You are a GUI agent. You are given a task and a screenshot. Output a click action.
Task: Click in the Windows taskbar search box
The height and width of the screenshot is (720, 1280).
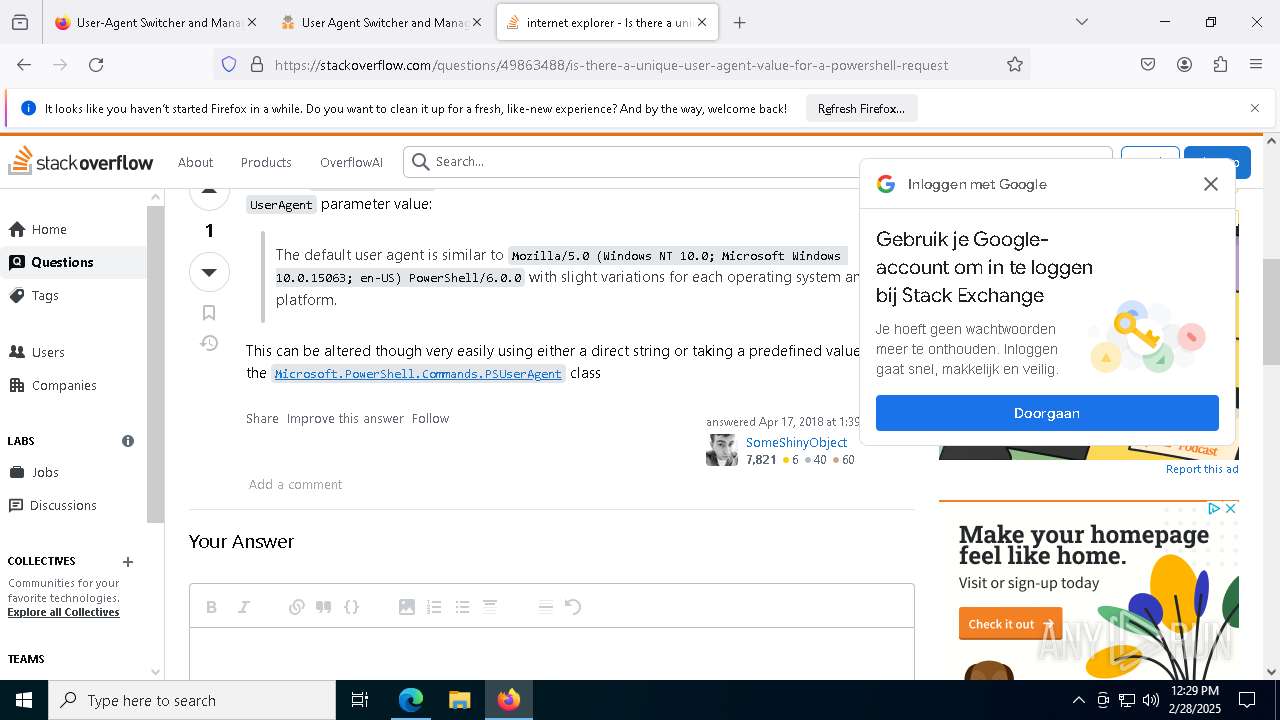(x=192, y=700)
